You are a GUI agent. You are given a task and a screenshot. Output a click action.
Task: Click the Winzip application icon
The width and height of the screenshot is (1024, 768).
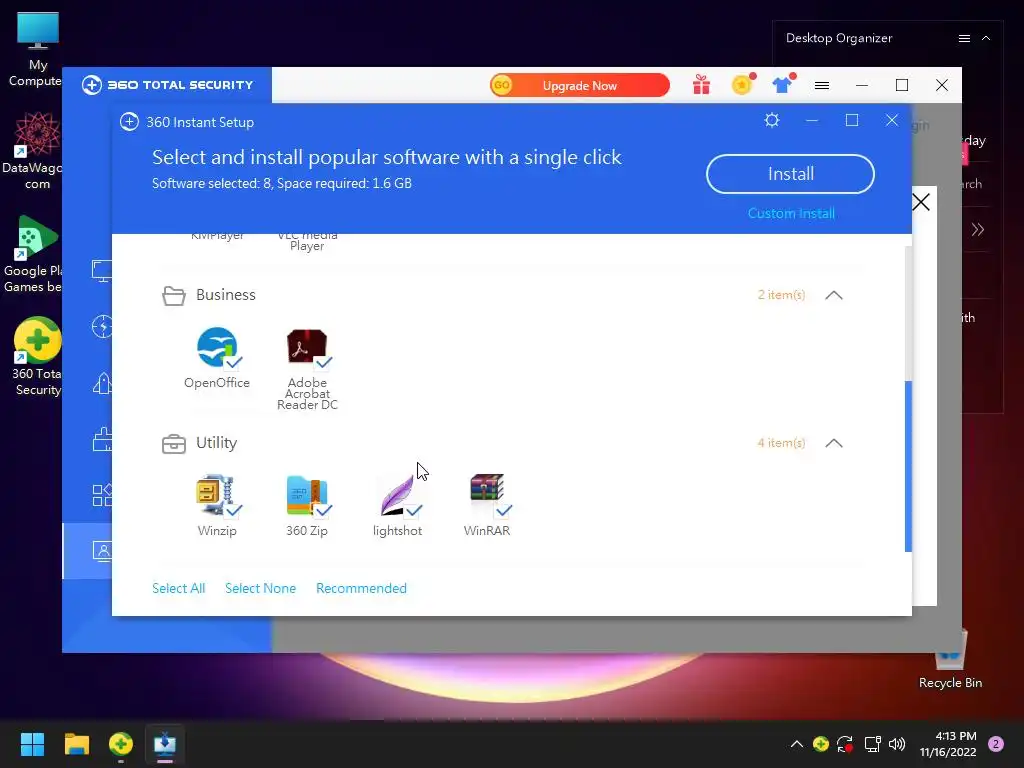(216, 494)
